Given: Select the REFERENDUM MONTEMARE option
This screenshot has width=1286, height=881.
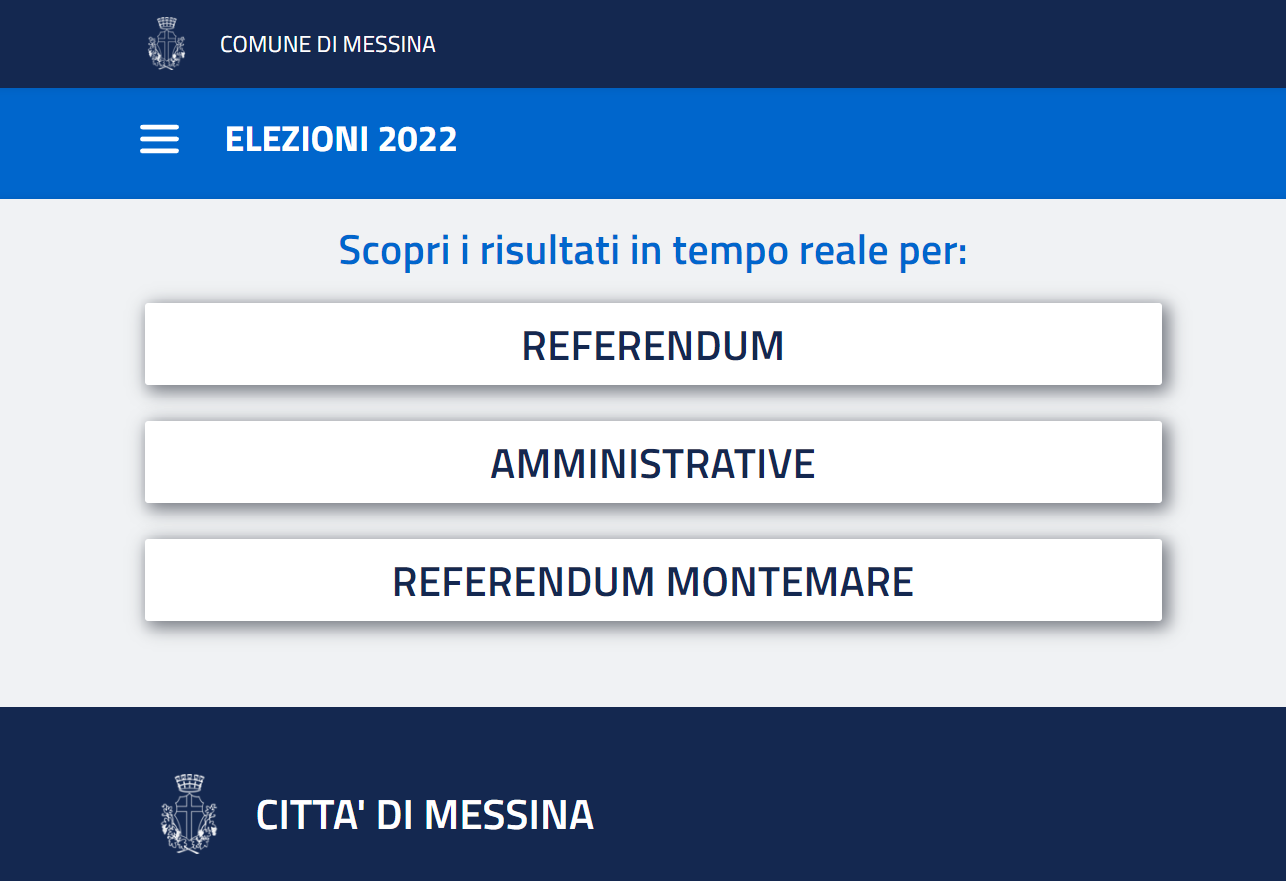Looking at the screenshot, I should click(653, 579).
